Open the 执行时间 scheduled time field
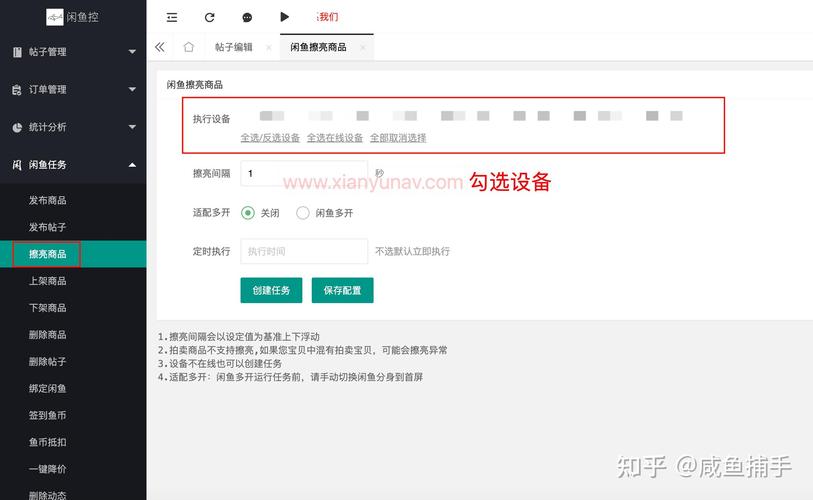The image size is (813, 500). 304,252
